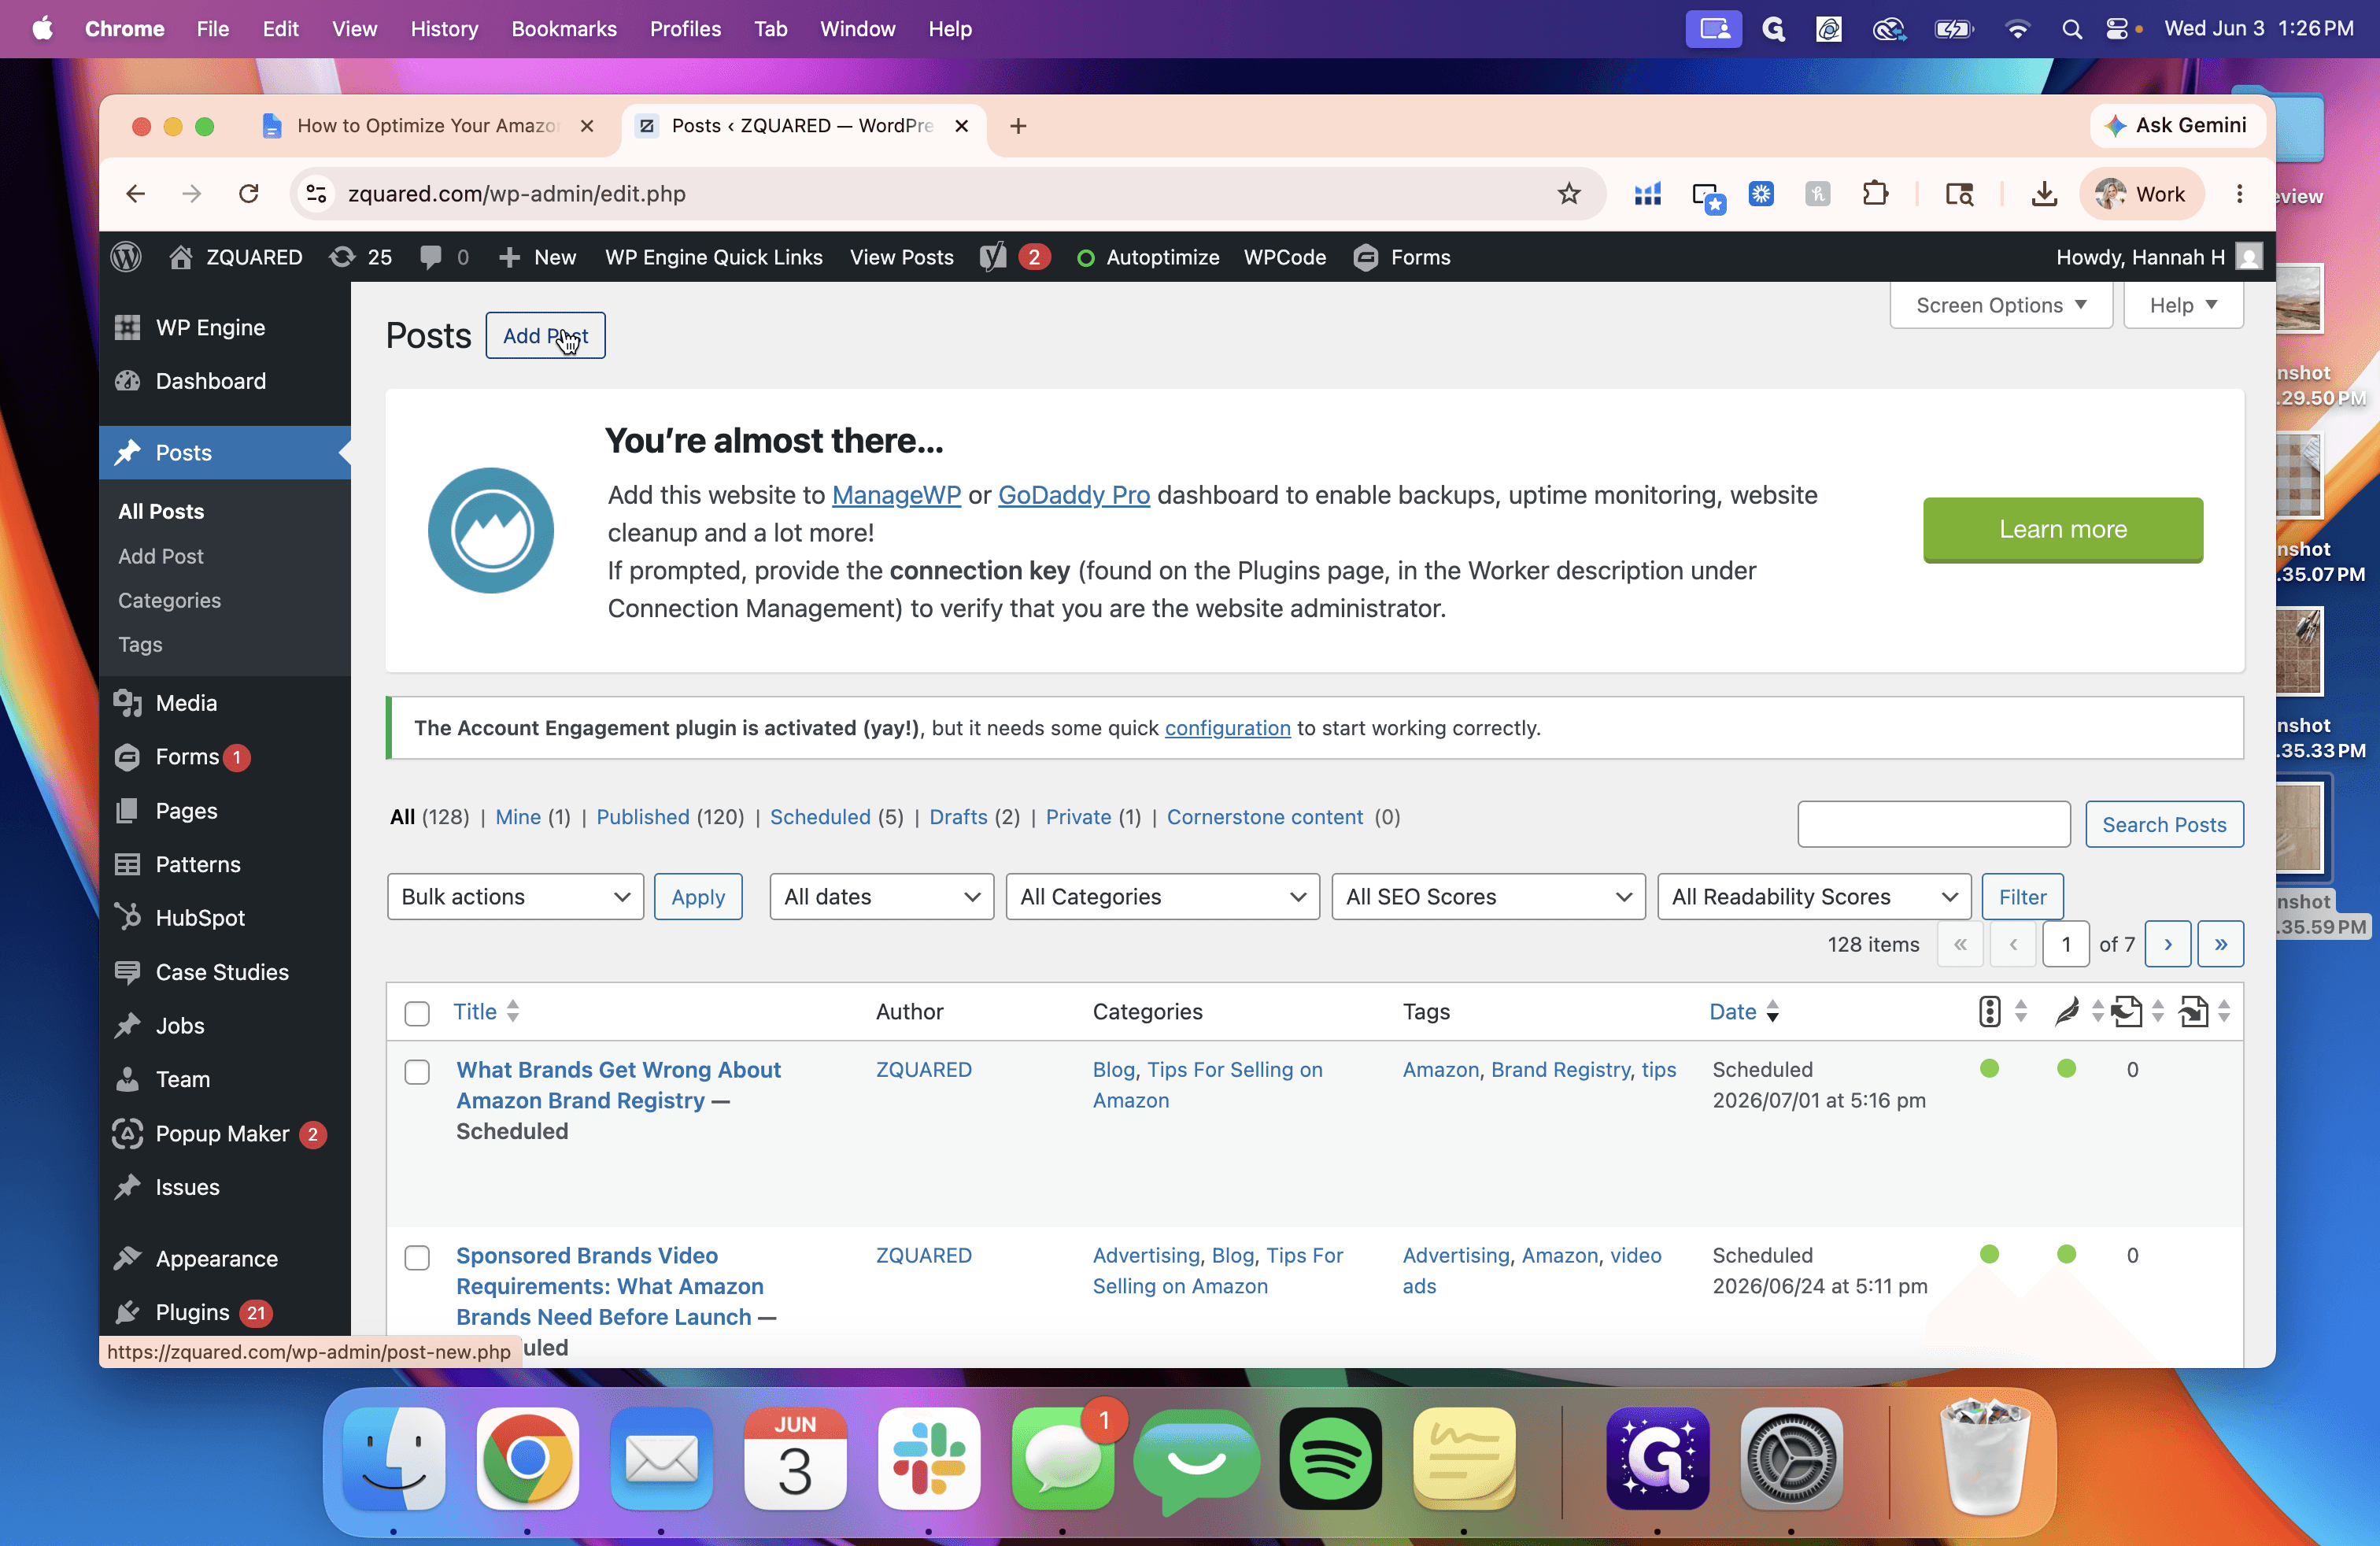Check the 'What Brands Get Wrong' post row
This screenshot has width=2380, height=1546.
417,1072
